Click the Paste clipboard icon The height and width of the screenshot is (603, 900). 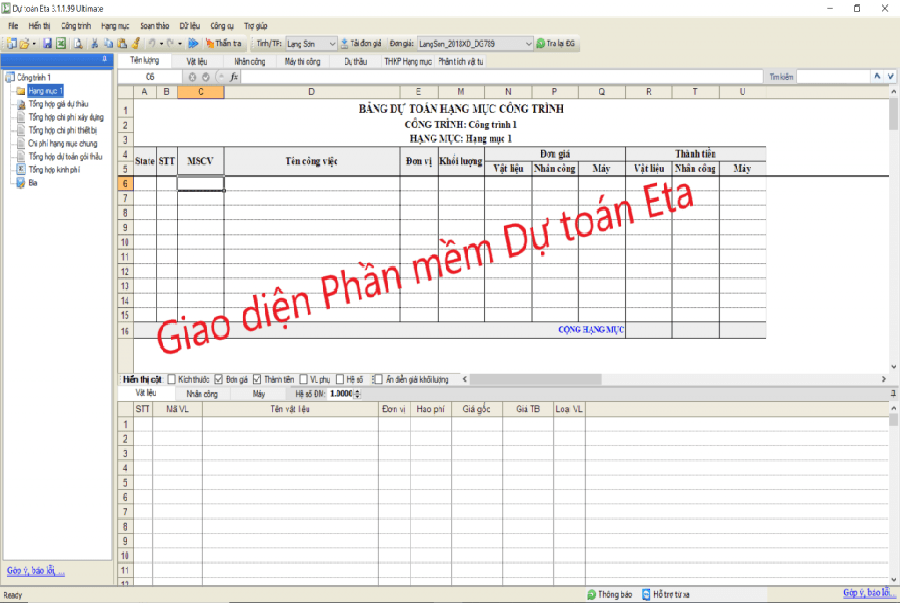(122, 44)
